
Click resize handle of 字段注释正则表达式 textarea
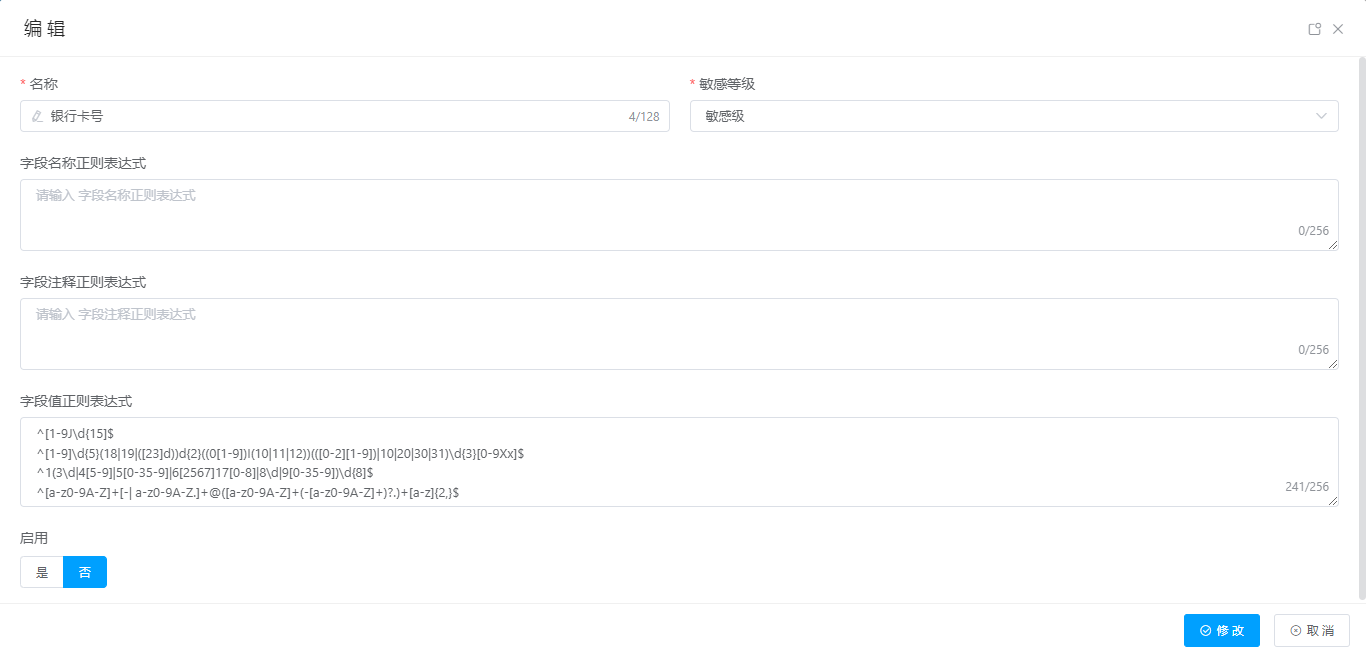point(1333,364)
